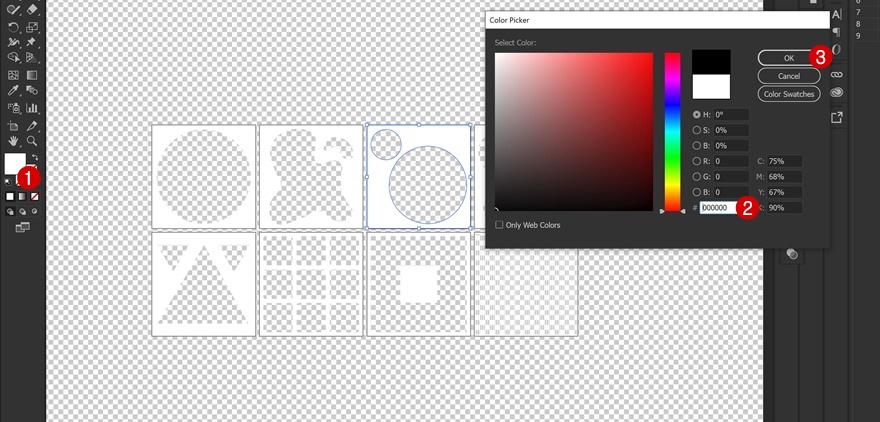Reset to default fill and stroke
This screenshot has height=422, width=880.
click(x=8, y=182)
